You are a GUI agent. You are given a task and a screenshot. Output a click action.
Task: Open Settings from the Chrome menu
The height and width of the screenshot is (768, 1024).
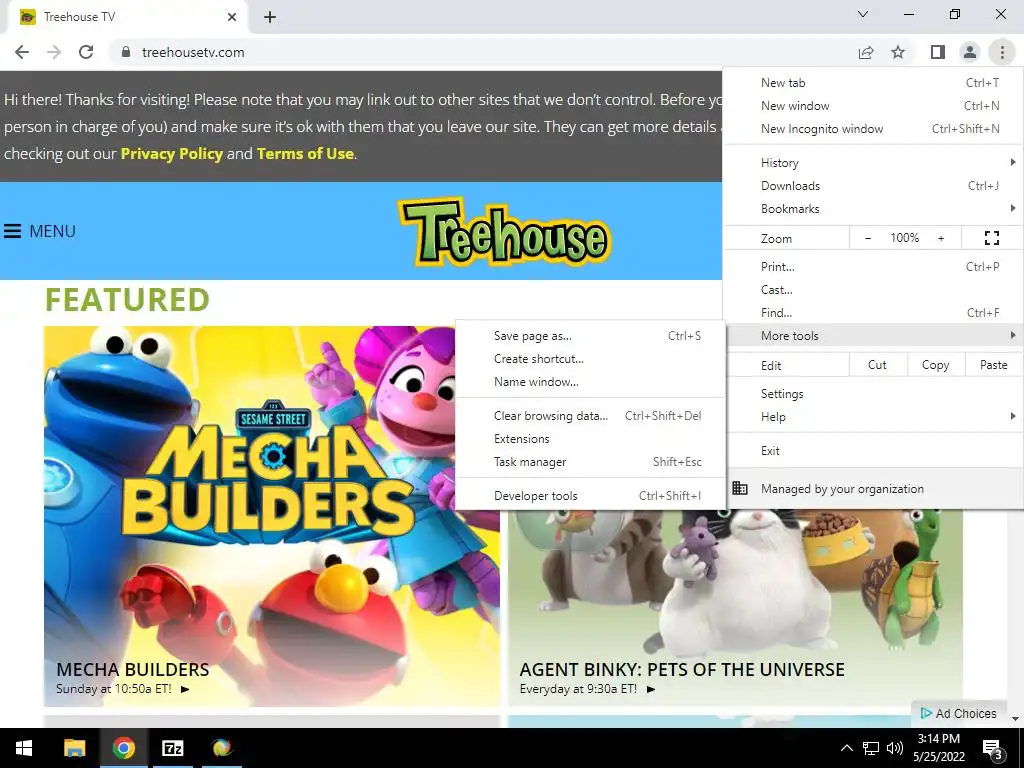(x=872, y=394)
